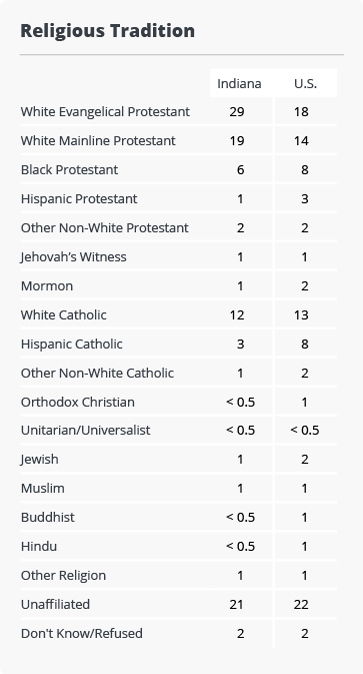Click the Other Non-White Protestant label

[x=105, y=228]
